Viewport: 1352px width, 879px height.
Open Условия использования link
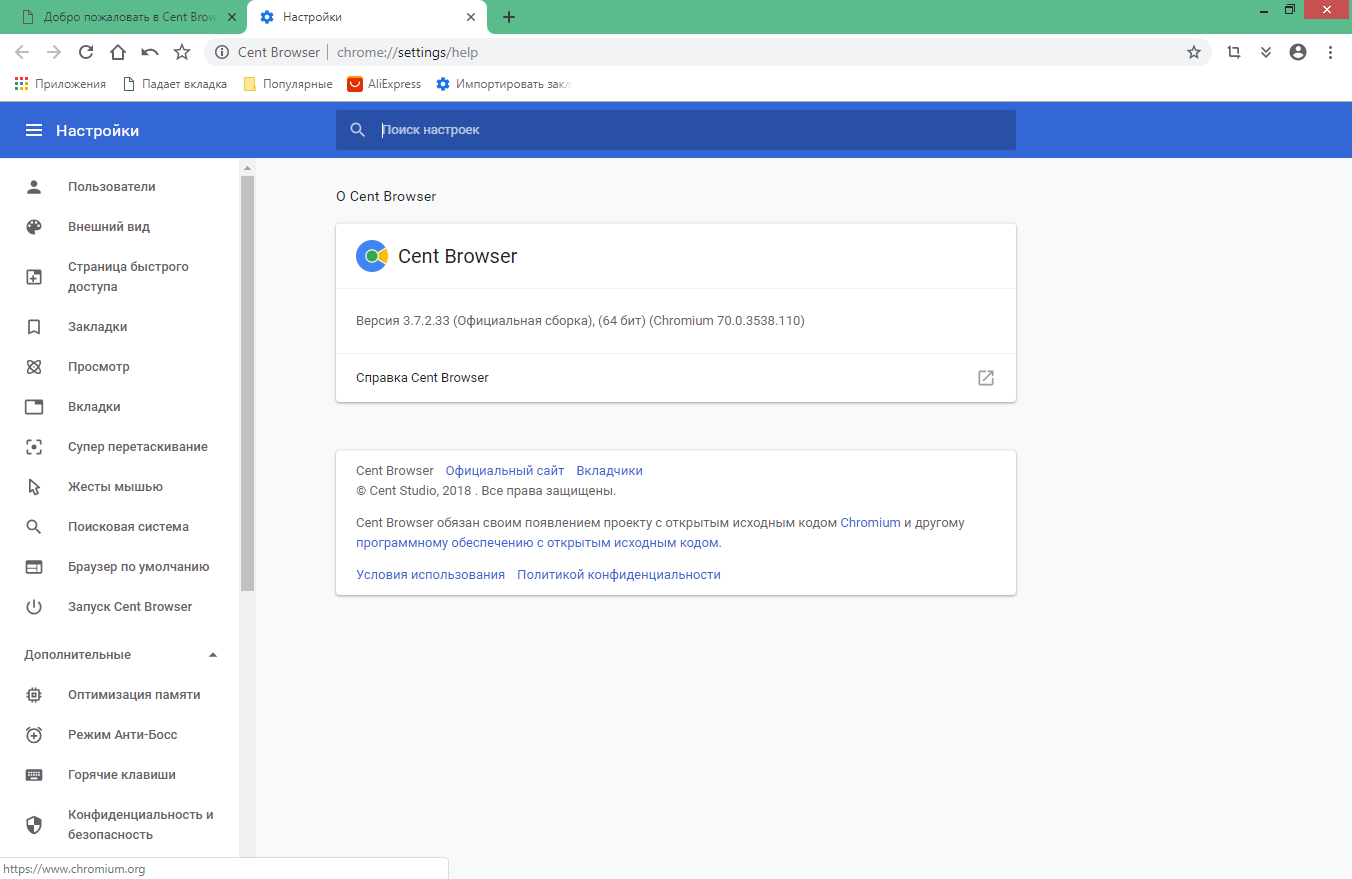point(430,575)
